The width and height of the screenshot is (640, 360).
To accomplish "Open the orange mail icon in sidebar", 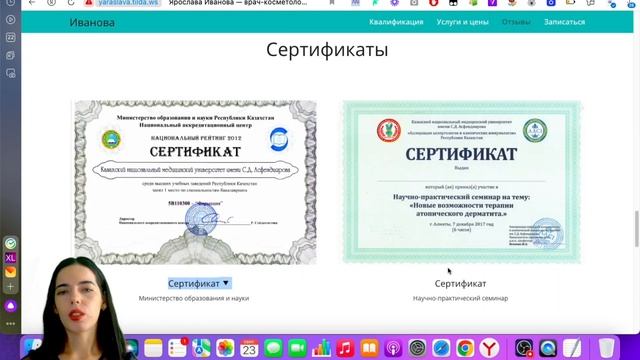I will 11,272.
